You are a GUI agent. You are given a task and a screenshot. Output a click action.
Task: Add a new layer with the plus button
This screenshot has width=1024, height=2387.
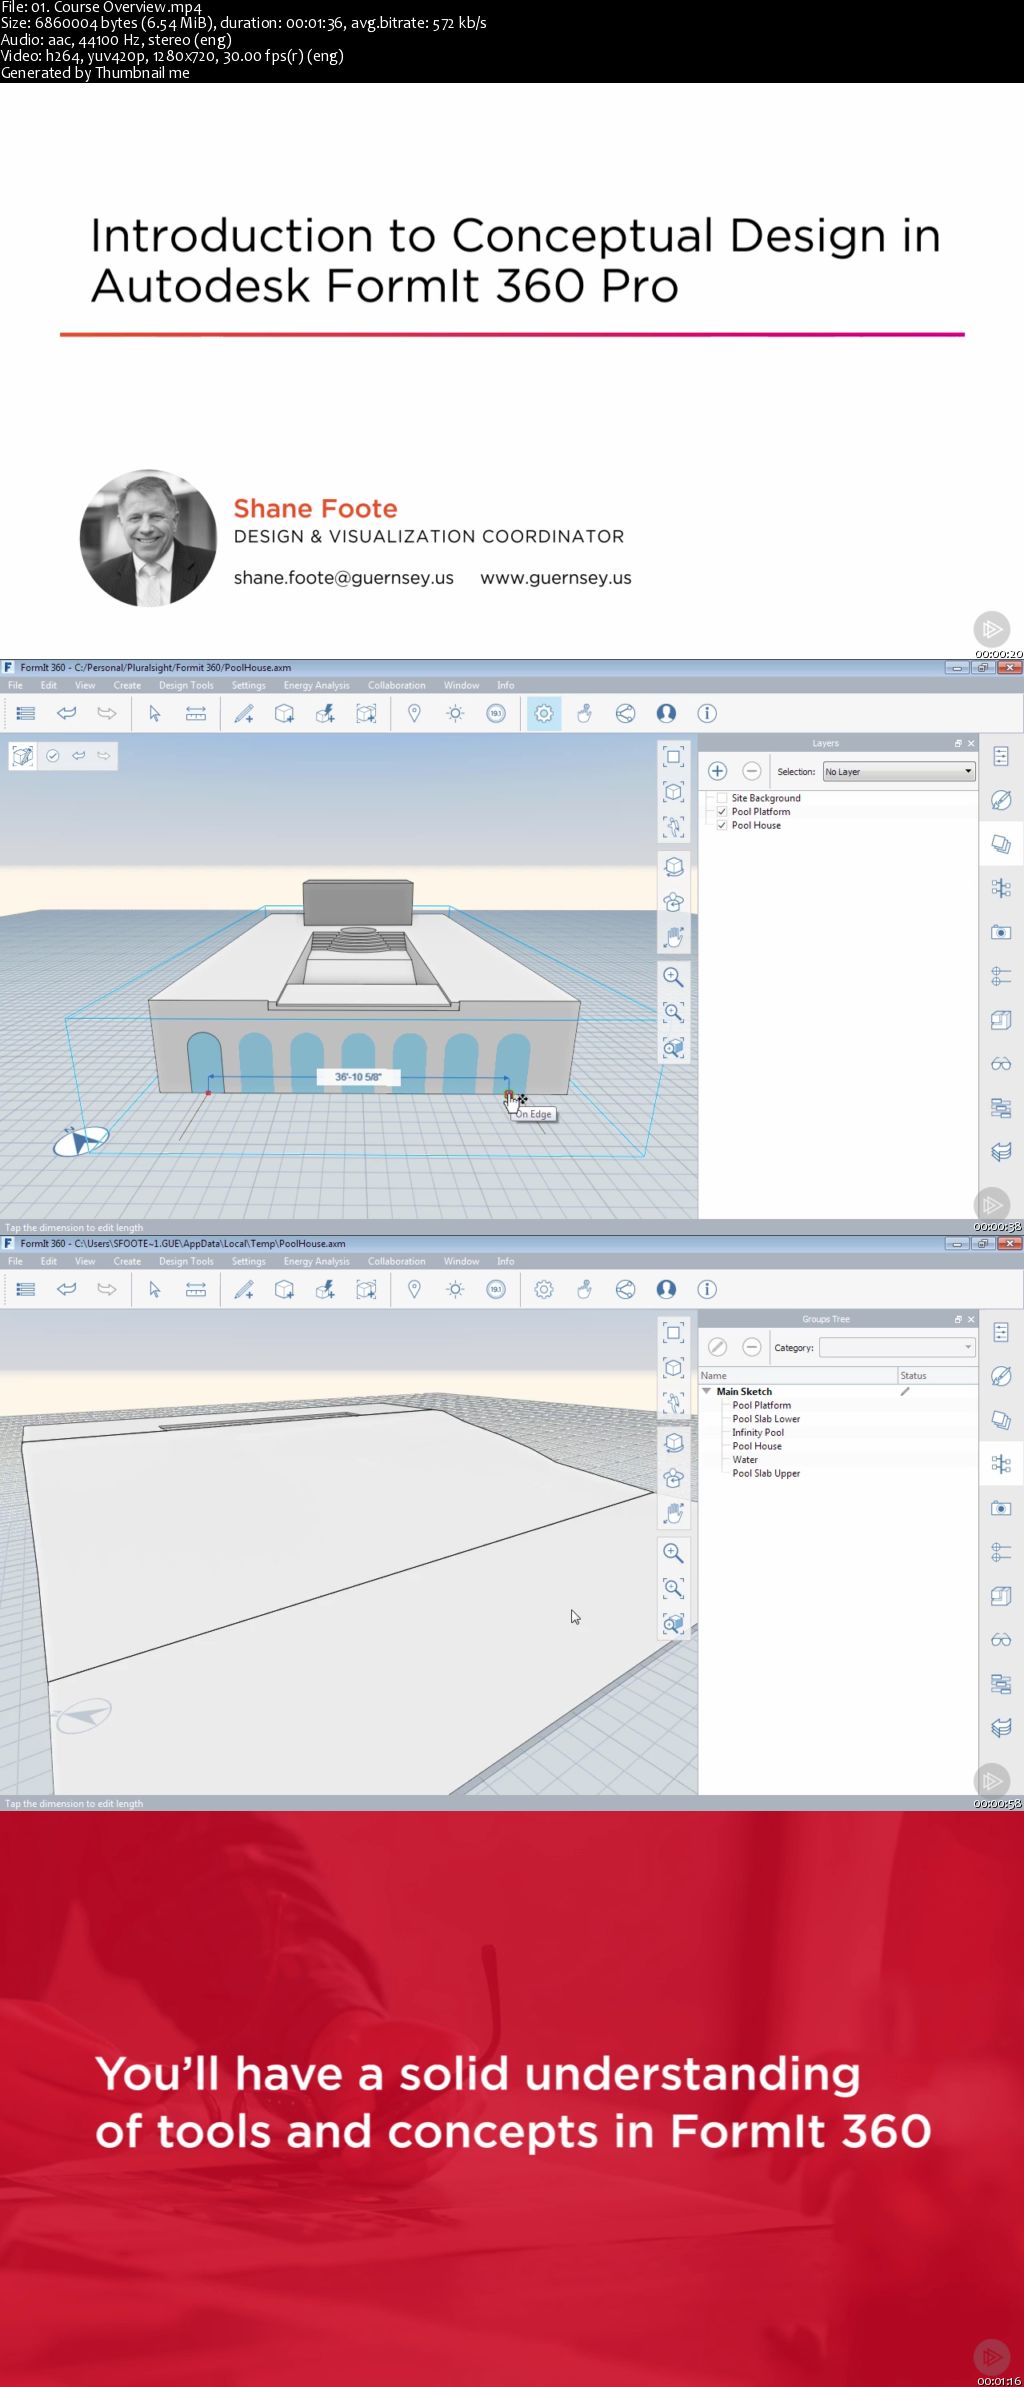tap(717, 771)
